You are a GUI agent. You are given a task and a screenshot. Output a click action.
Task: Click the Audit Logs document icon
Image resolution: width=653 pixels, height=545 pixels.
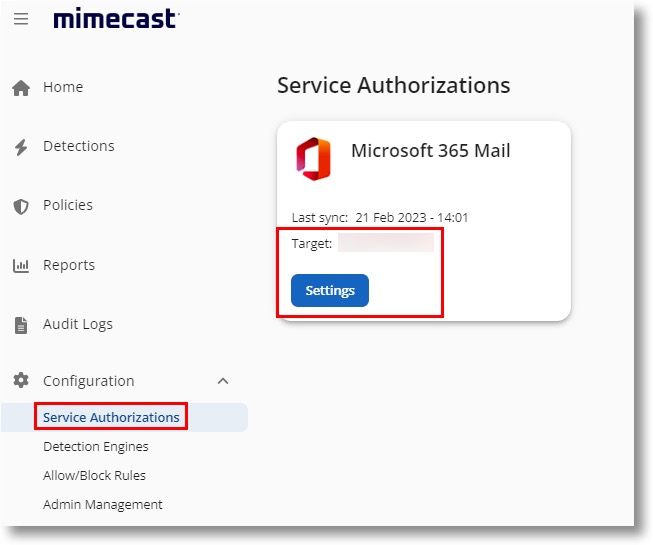point(21,325)
